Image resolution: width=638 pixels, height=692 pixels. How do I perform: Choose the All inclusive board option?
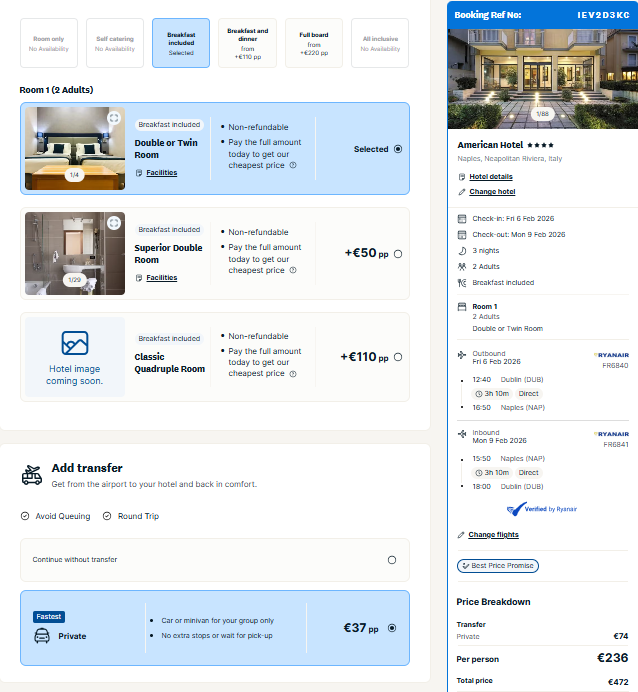pyautogui.click(x=380, y=43)
